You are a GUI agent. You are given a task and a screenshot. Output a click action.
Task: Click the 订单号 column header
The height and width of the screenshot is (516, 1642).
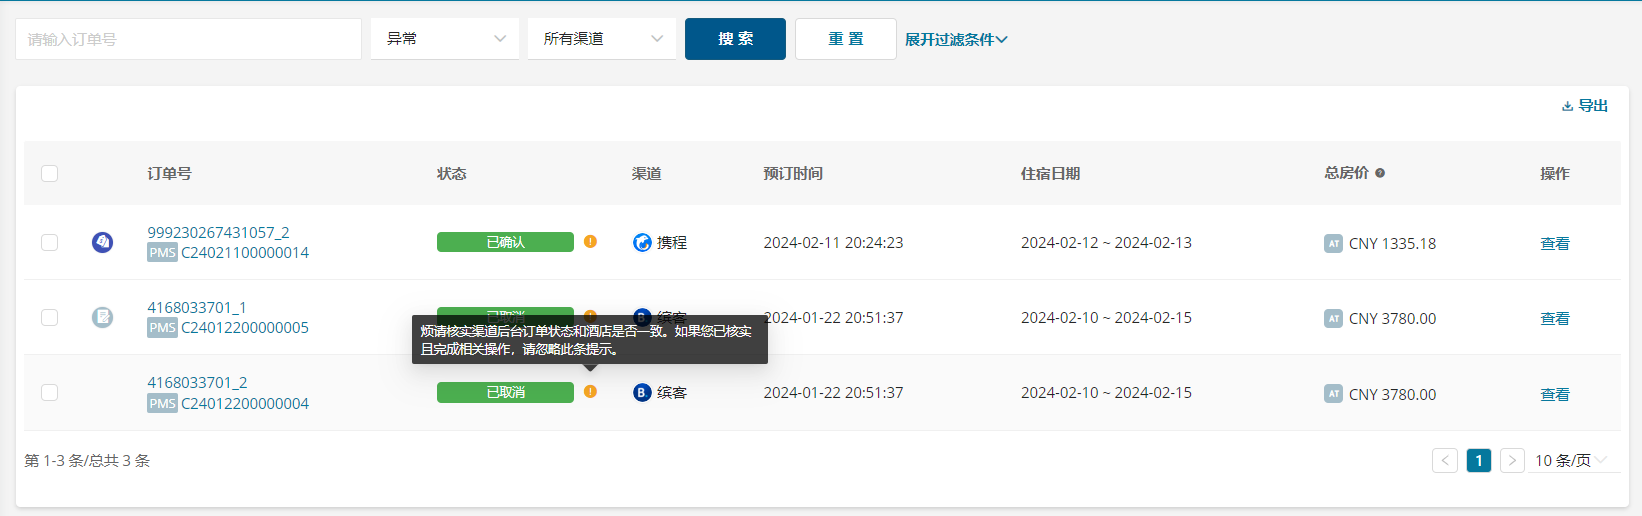coord(169,173)
